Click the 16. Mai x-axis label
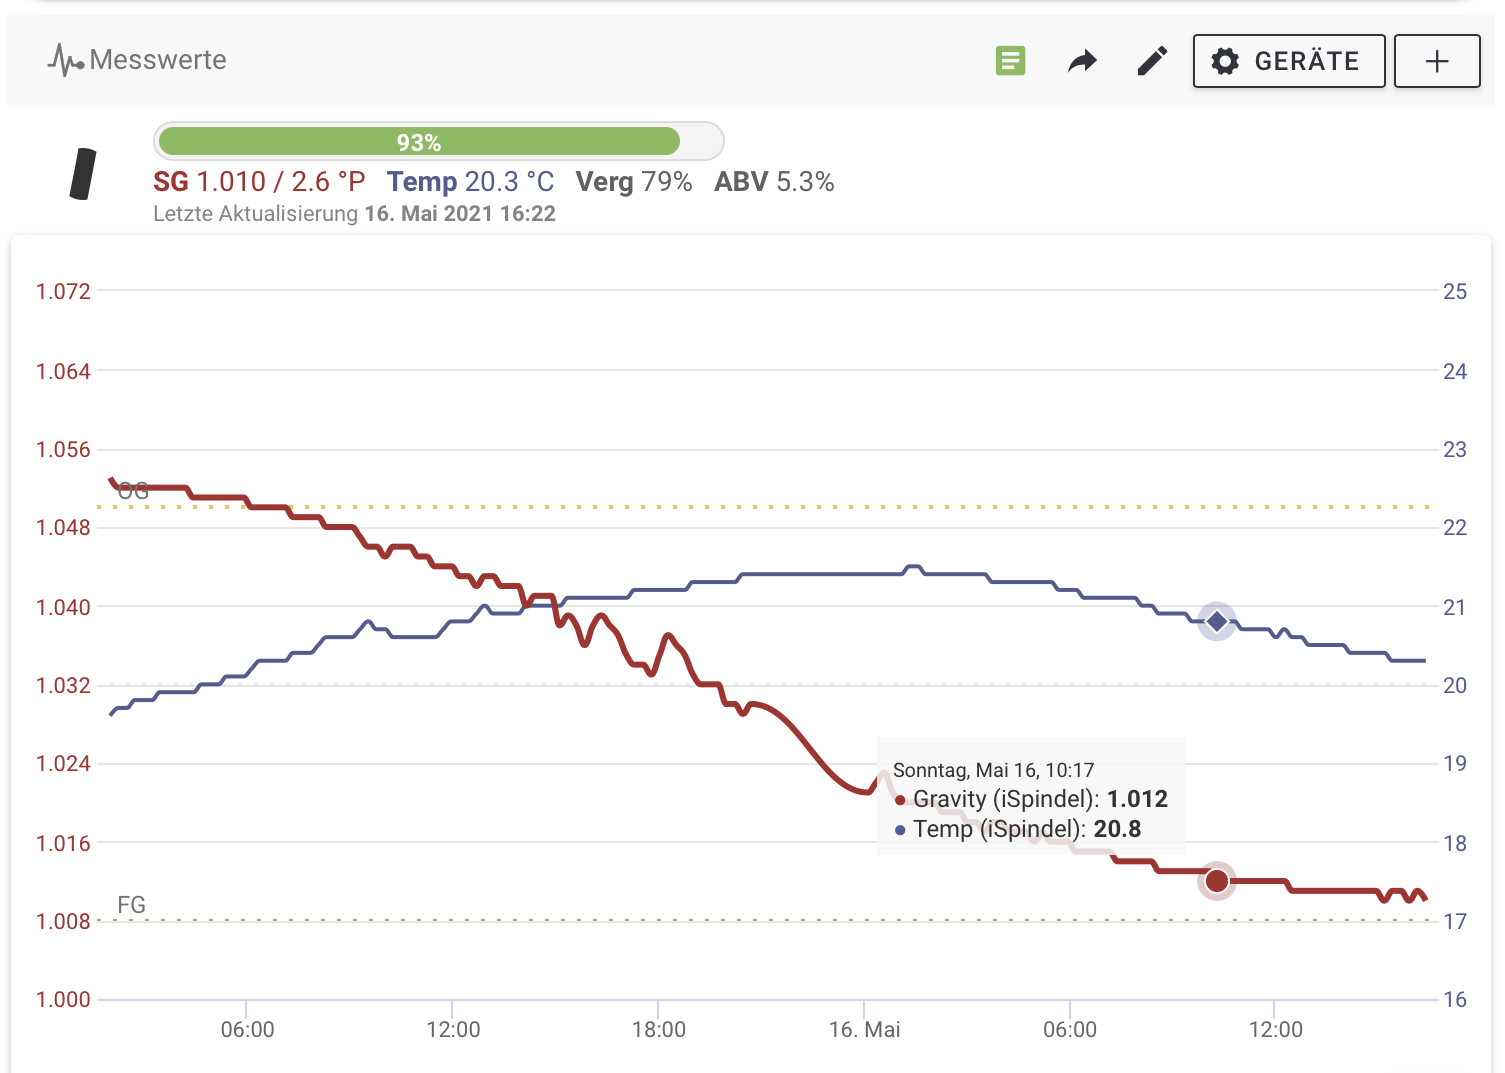This screenshot has width=1505, height=1073. coord(865,1030)
